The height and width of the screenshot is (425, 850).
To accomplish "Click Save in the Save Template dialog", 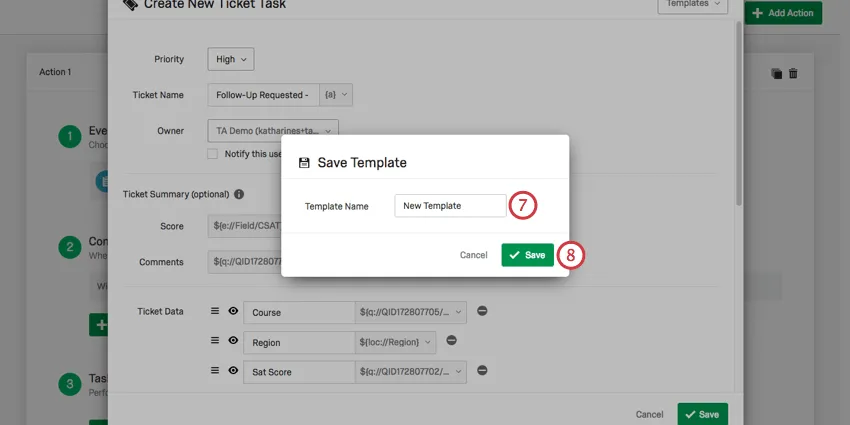I will point(527,255).
